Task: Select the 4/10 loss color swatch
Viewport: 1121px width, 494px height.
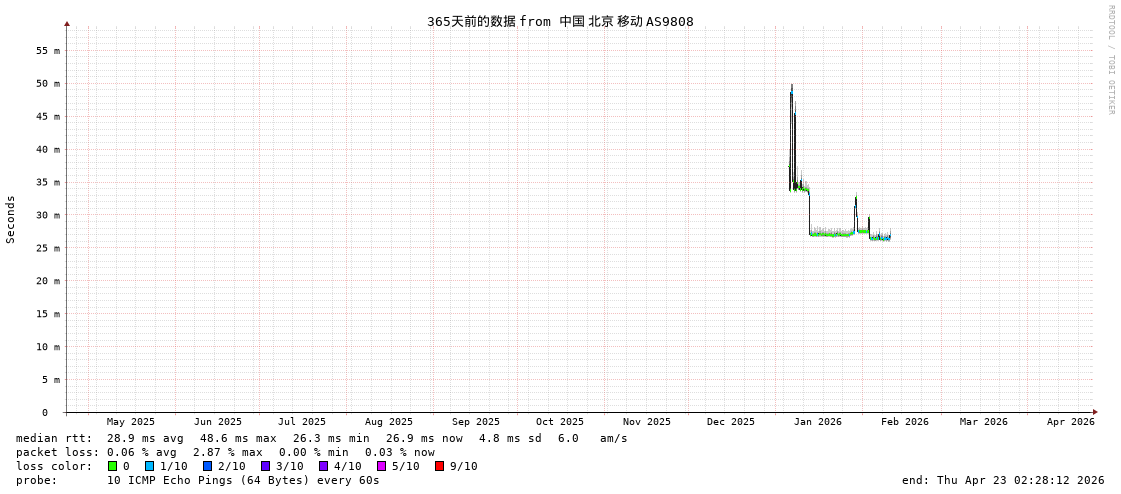Action: [x=323, y=466]
